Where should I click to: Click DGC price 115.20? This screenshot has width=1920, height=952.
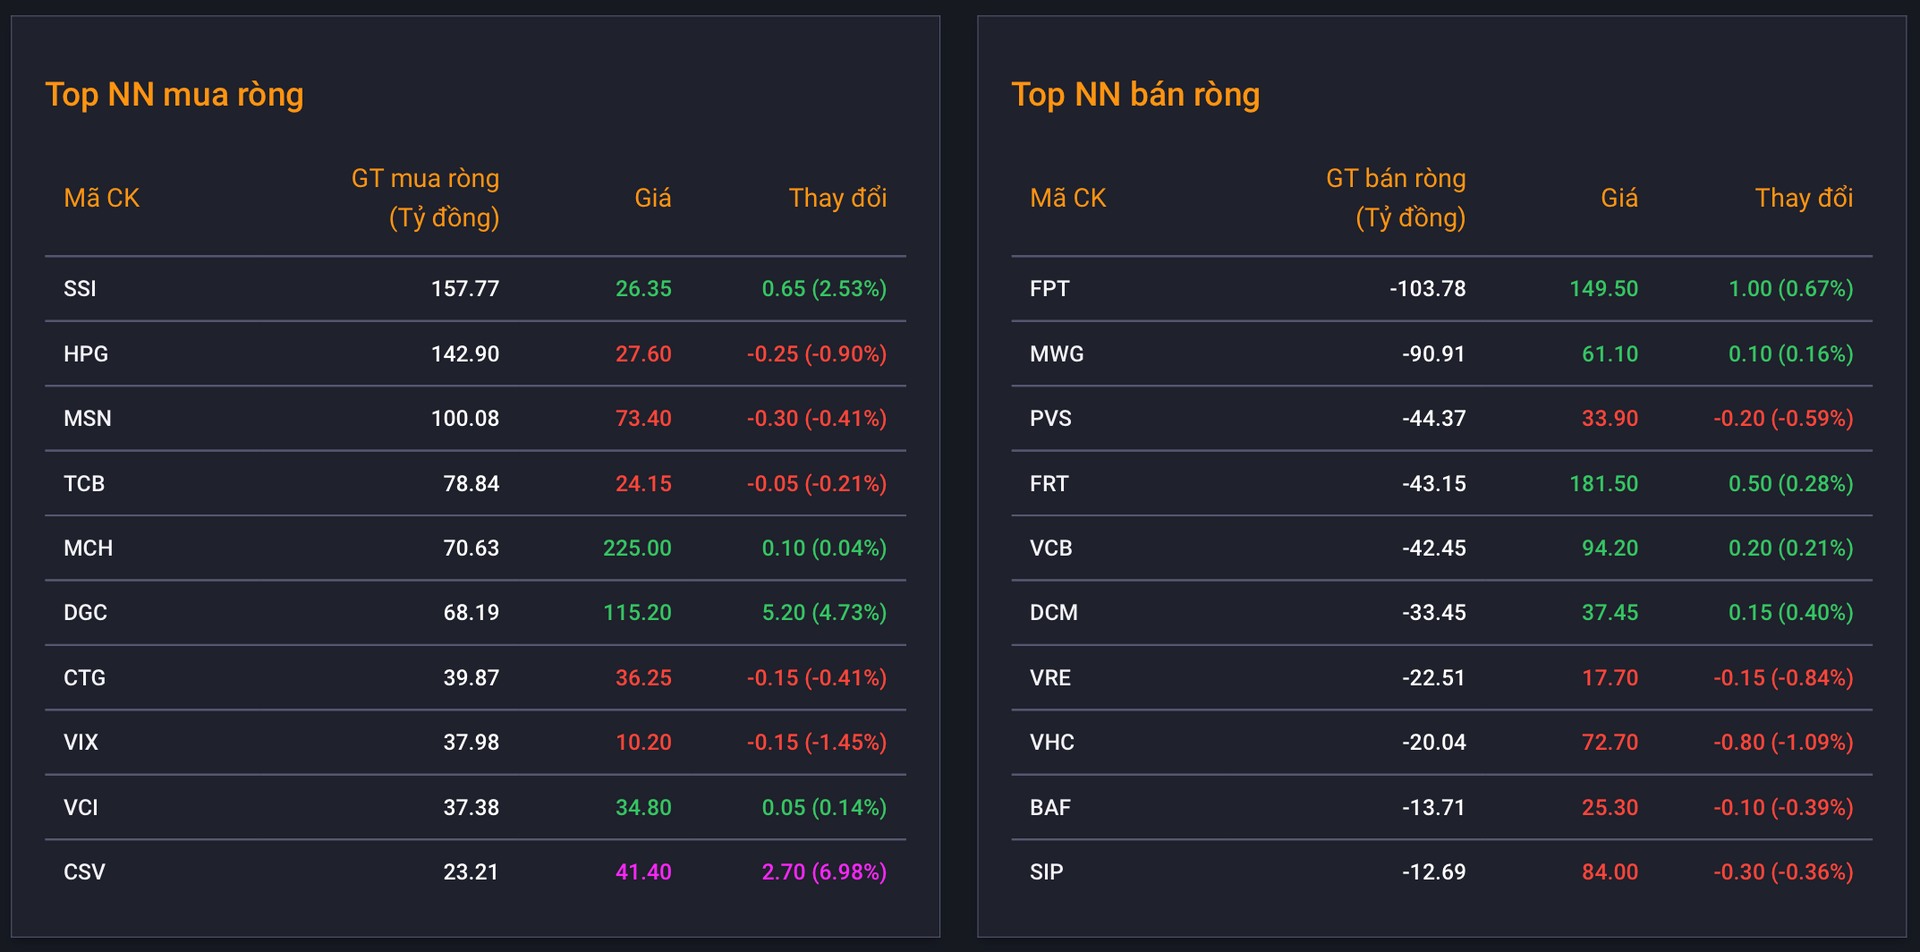pos(637,612)
